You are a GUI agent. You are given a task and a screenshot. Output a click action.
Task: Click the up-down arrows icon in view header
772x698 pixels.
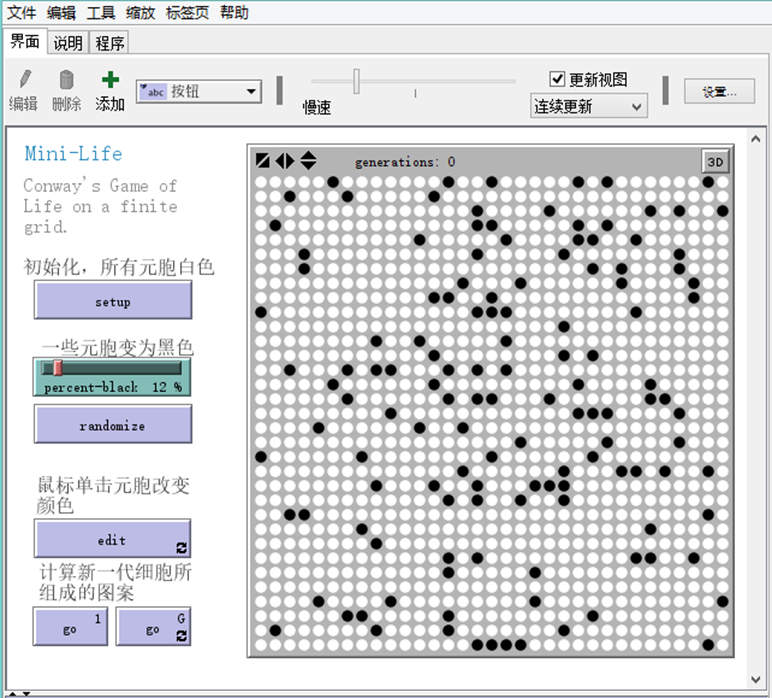pos(309,160)
